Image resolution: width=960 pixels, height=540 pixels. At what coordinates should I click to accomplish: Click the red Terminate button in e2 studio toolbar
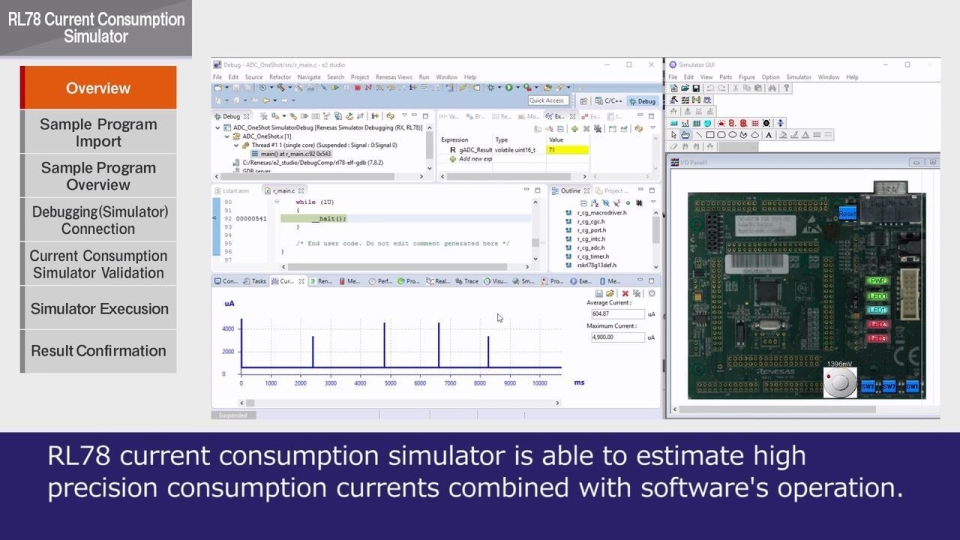tap(358, 88)
